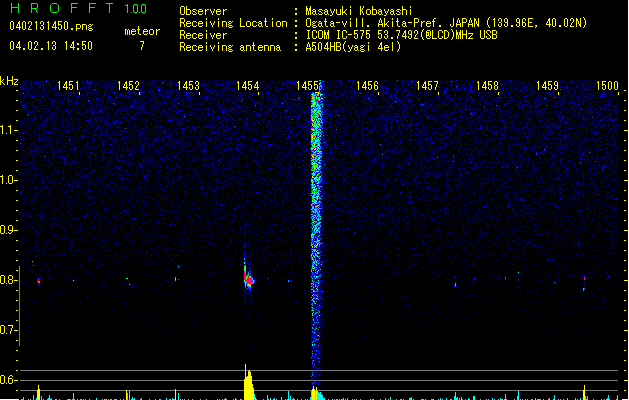Screen dimensions: 629x400
Task: Click time axis marker 1457
Action: coord(427,86)
